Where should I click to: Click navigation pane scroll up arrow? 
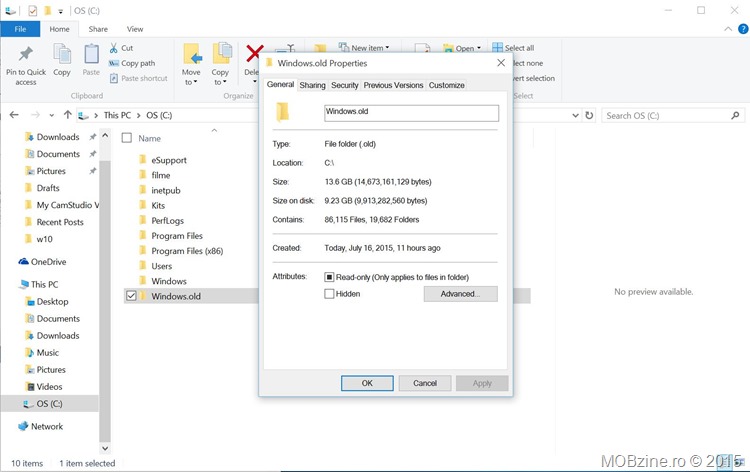[105, 136]
